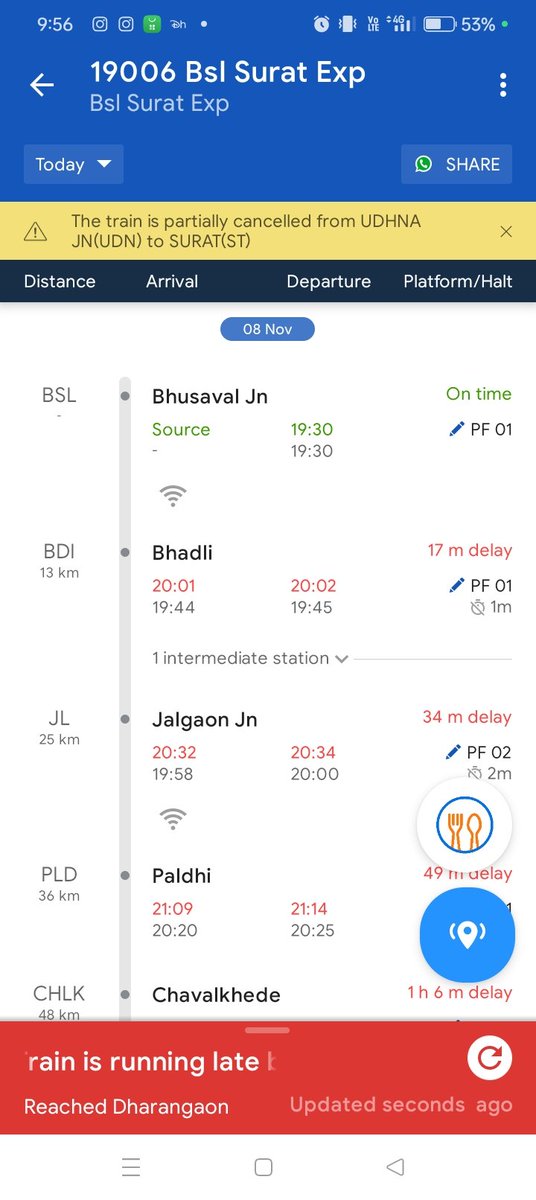Edit platform PF 02 for Jalgaon Jn
Image resolution: width=536 pixels, height=1200 pixels.
click(x=481, y=752)
